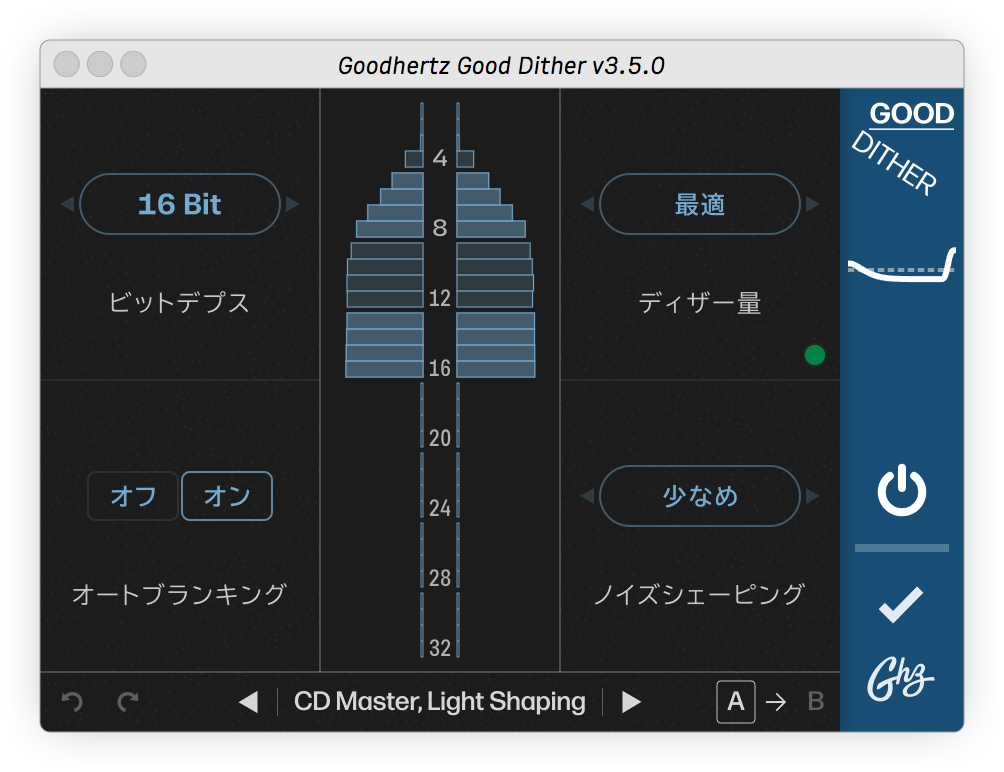Screen dimensions: 1004x772
Task: Click the checkmark icon in sidebar
Action: click(901, 606)
